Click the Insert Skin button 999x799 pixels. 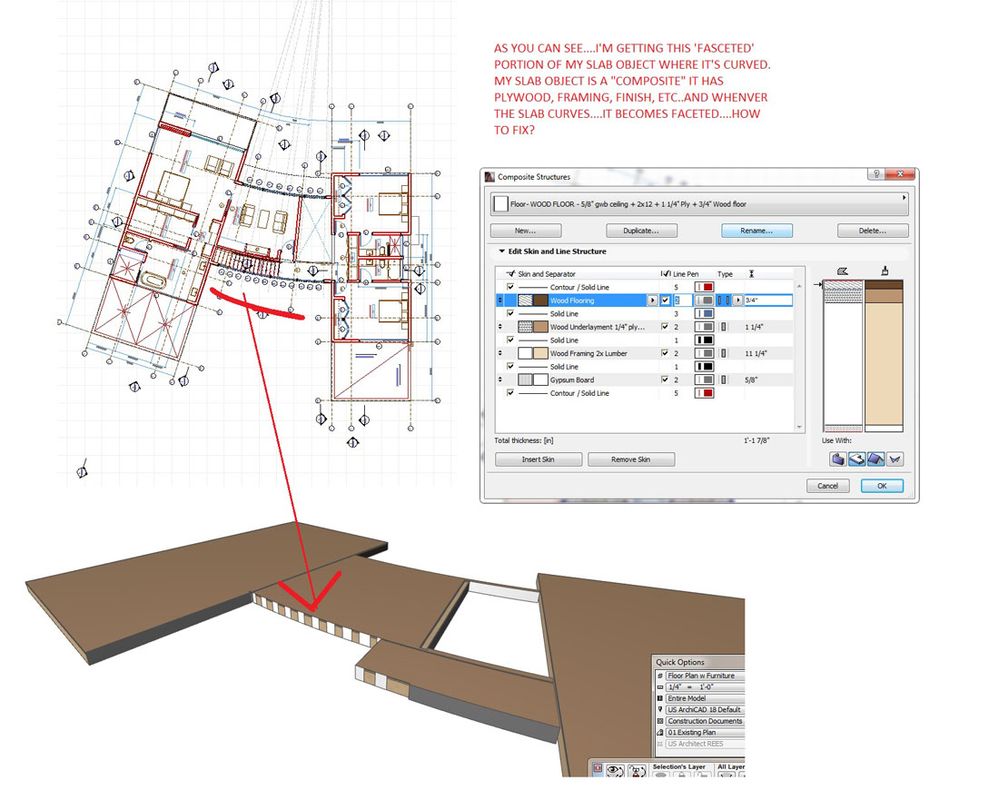pyautogui.click(x=538, y=459)
